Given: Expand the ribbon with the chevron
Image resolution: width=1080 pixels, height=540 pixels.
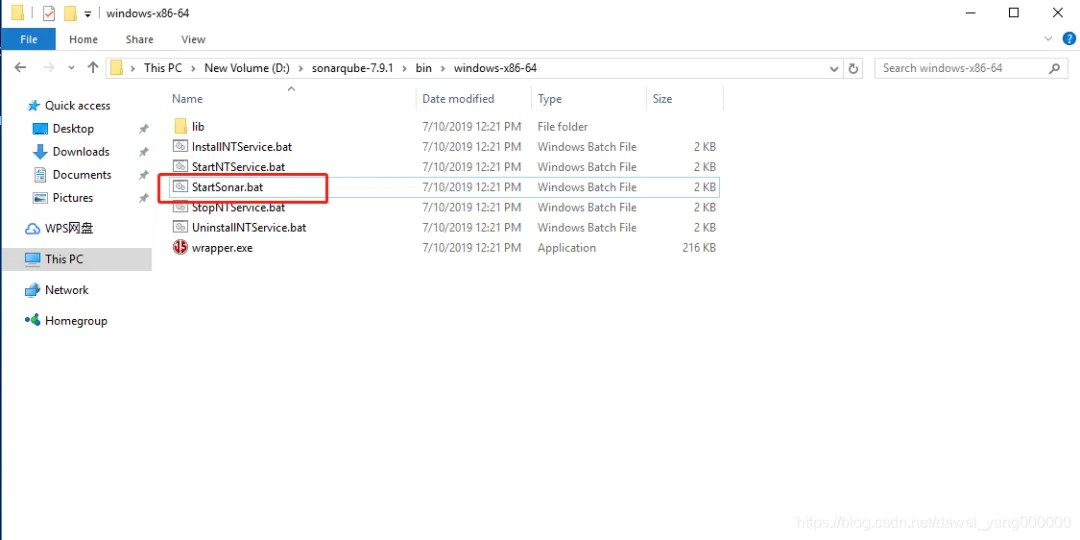Looking at the screenshot, I should (1049, 39).
